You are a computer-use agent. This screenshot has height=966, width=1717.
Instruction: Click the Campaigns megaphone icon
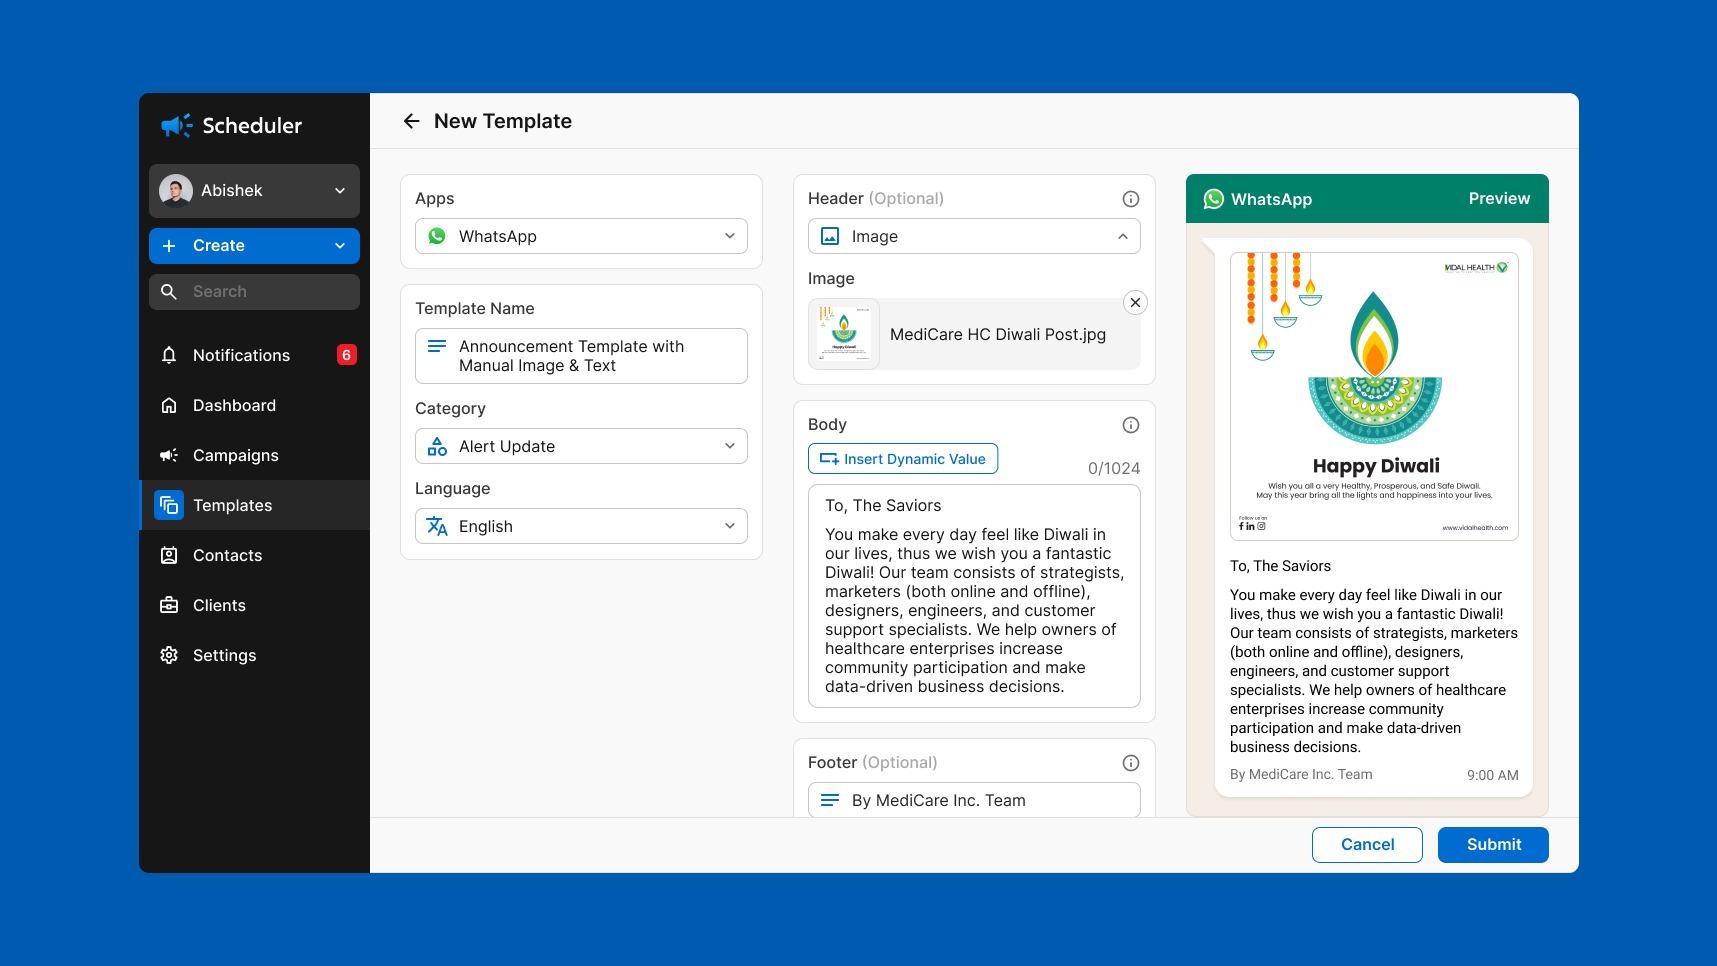tap(169, 455)
